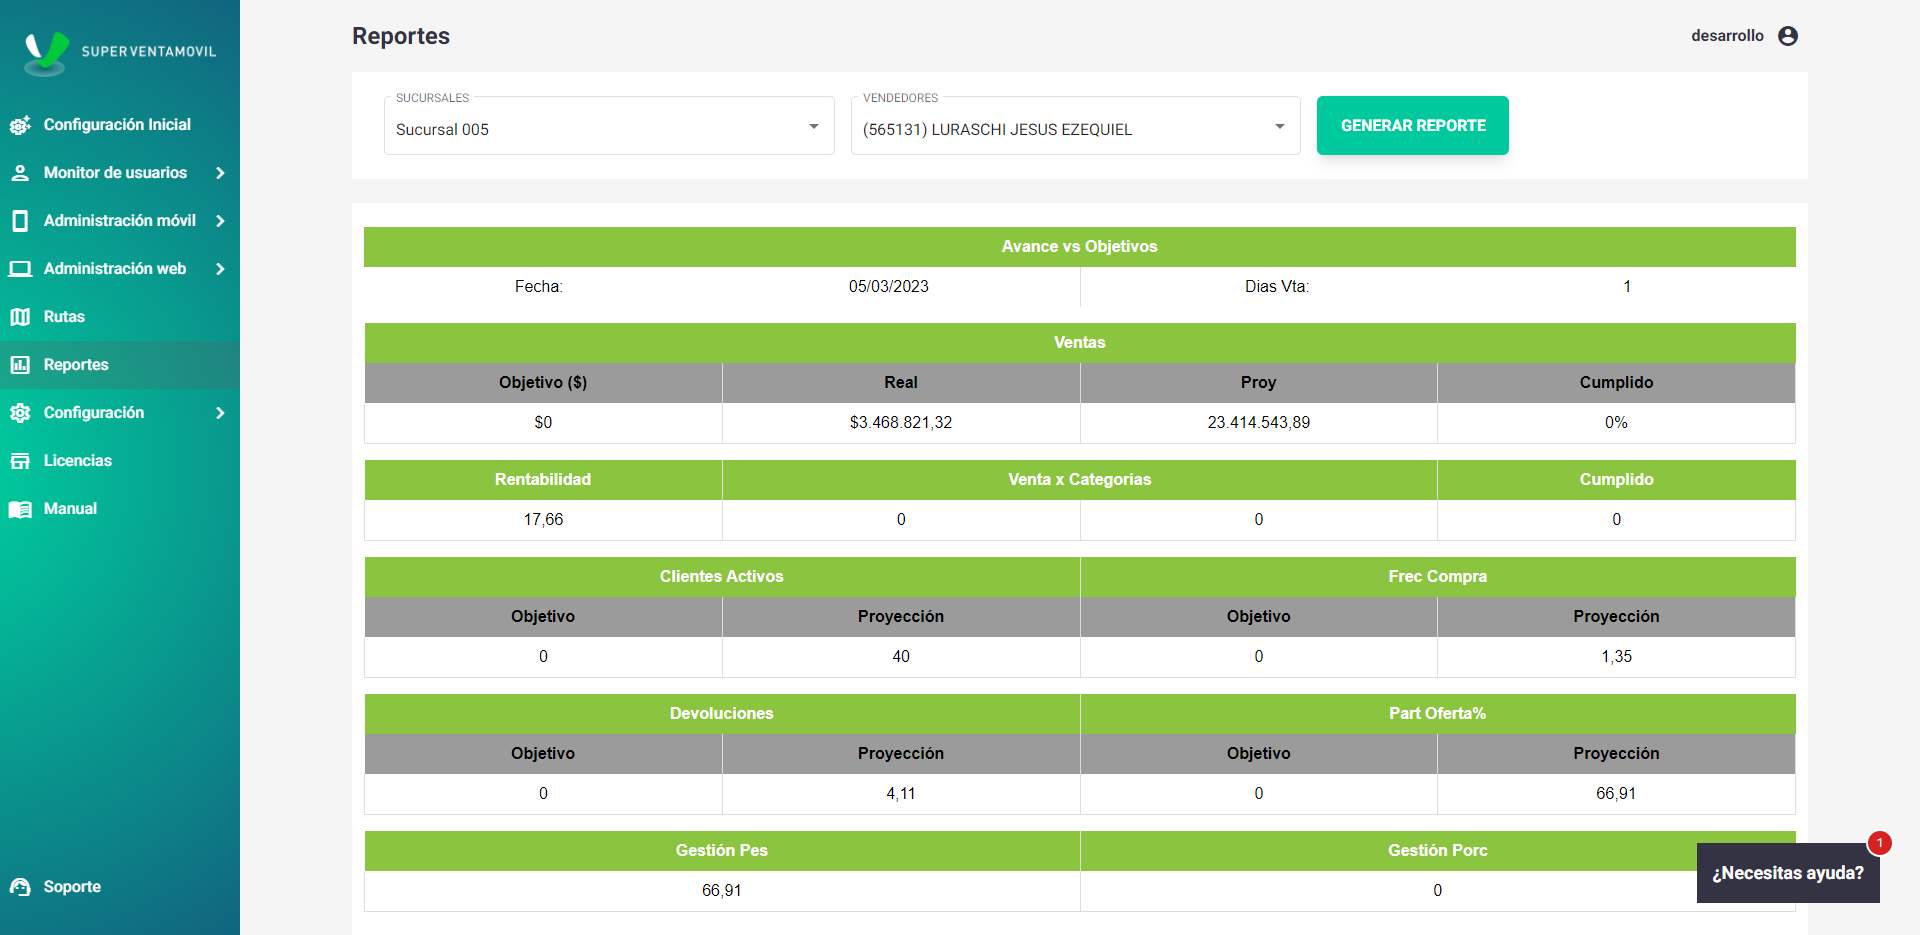Click the Cumplido value 0%

click(1617, 423)
